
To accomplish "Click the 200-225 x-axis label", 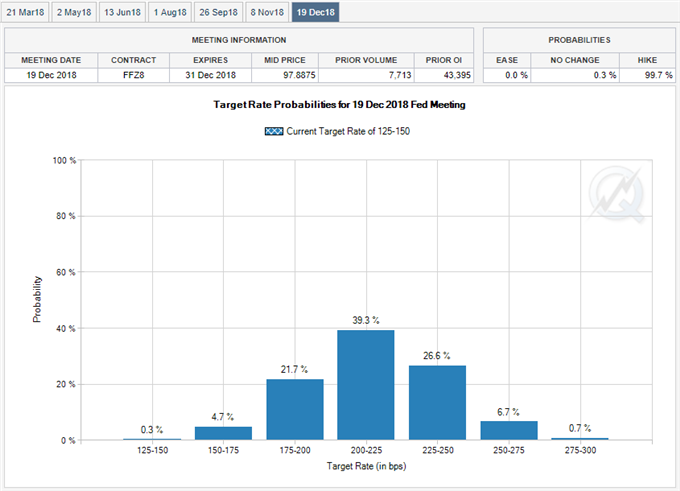I will (x=366, y=450).
